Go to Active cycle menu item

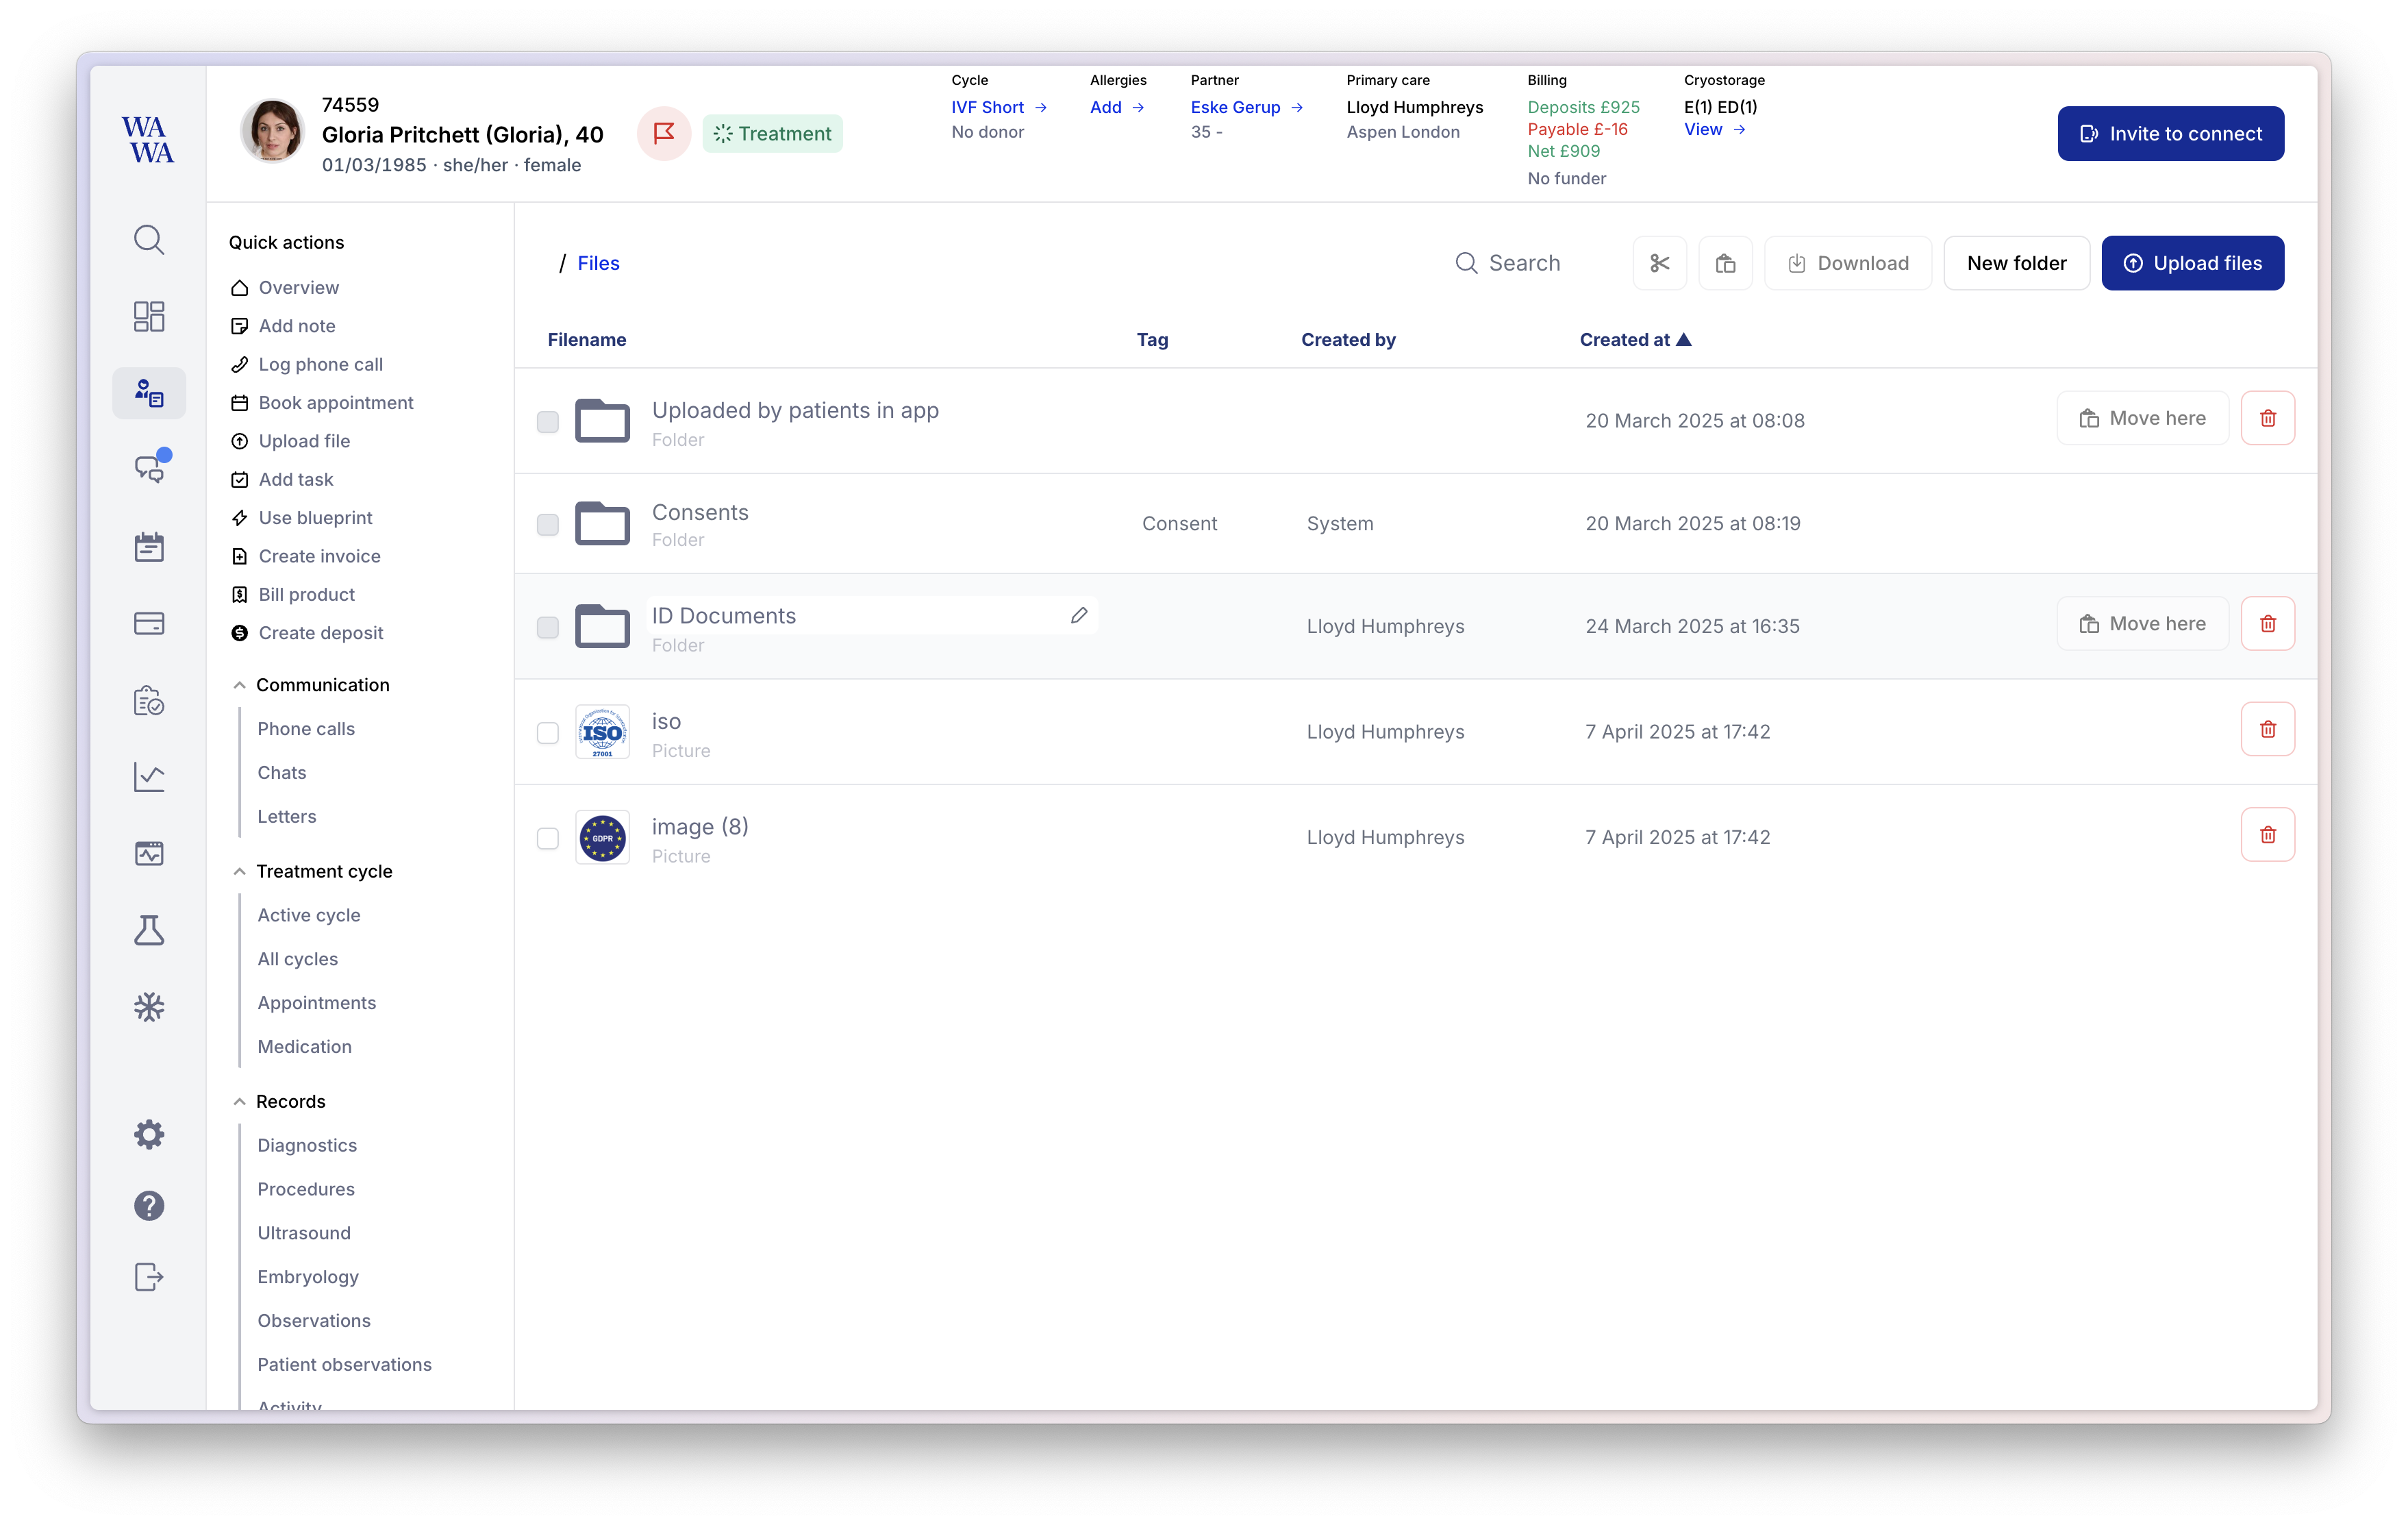tap(308, 914)
